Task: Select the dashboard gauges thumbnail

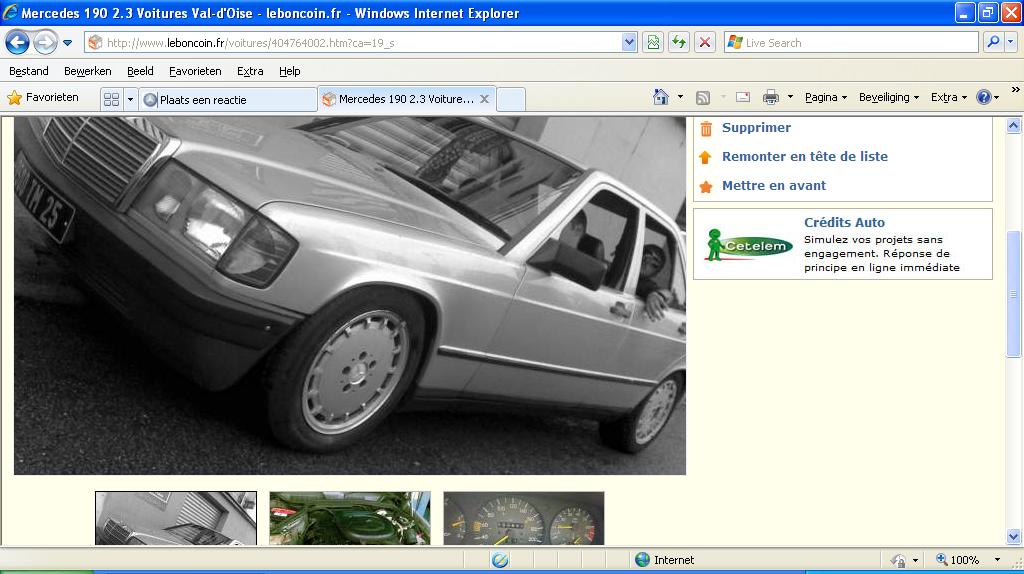Action: (x=524, y=518)
